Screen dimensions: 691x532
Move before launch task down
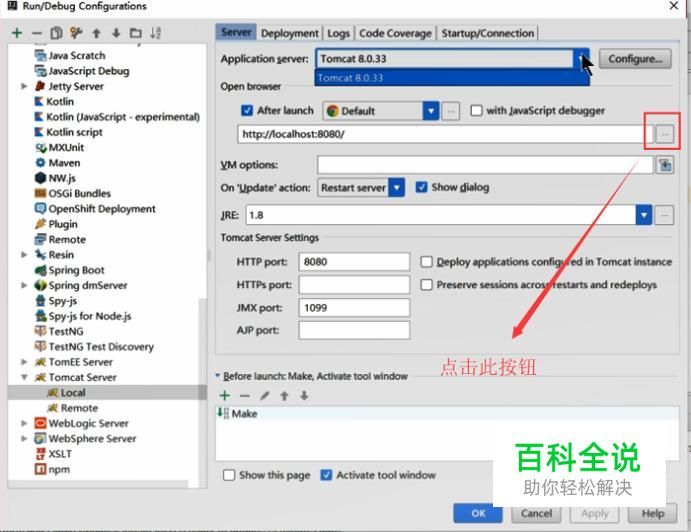coord(304,395)
